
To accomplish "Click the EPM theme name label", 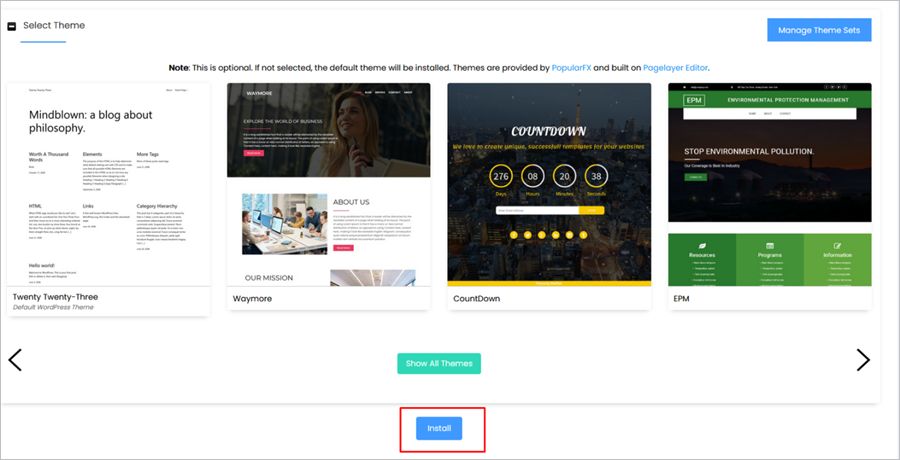I will point(681,299).
